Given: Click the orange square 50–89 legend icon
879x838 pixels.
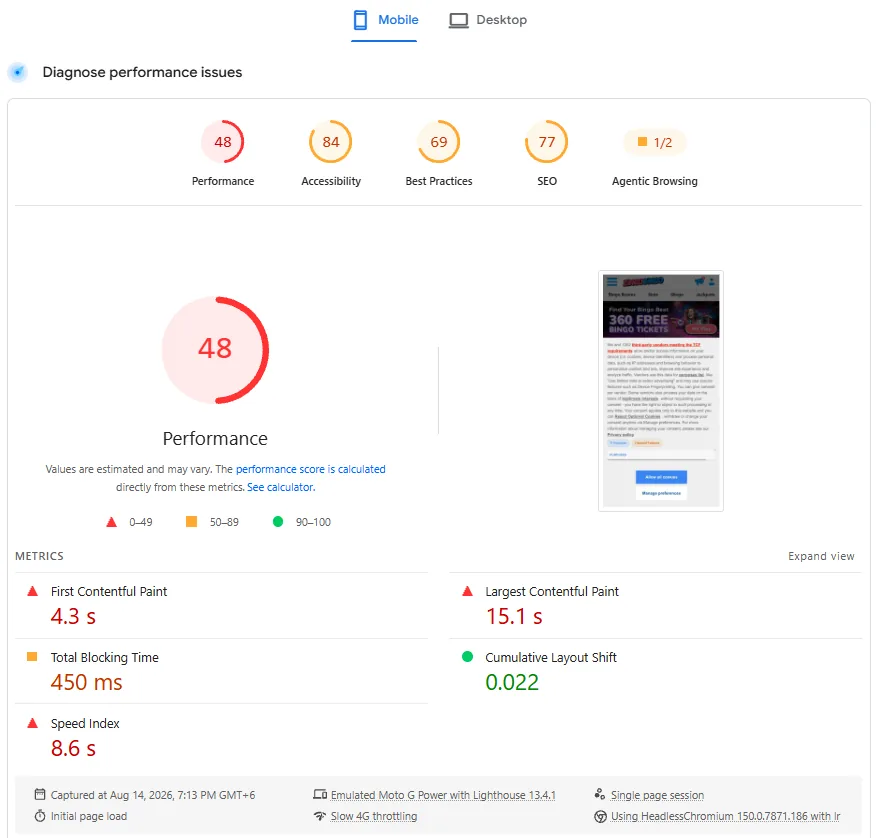Looking at the screenshot, I should (192, 521).
